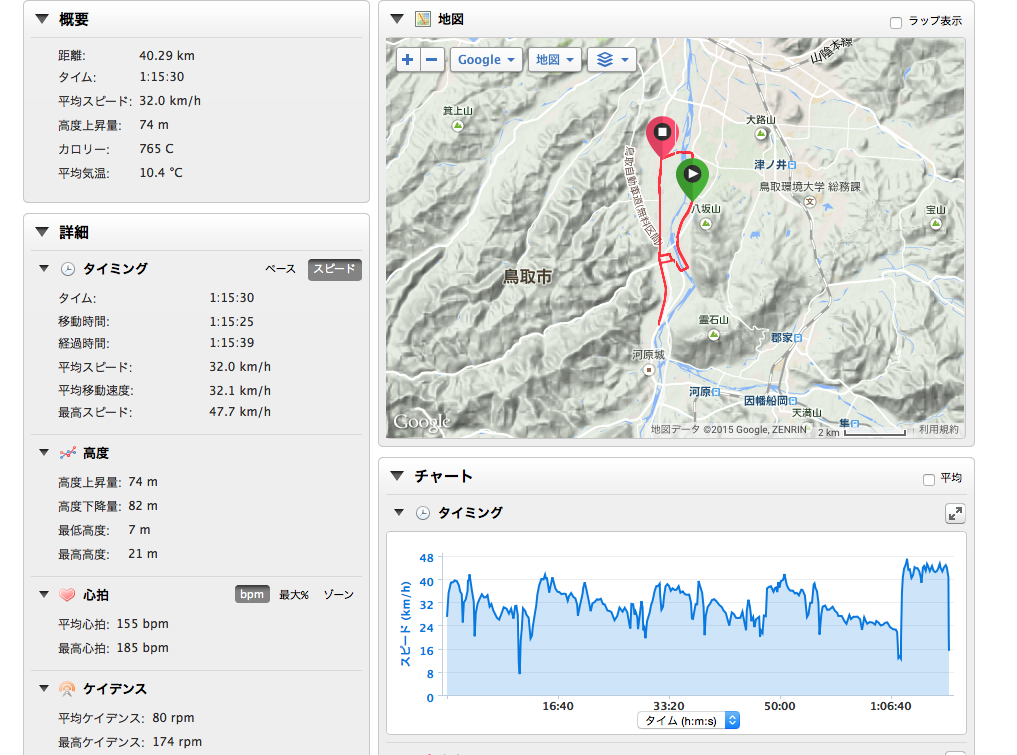Collapse the 概要 summary panel
This screenshot has height=755, width=1017.
pos(41,19)
